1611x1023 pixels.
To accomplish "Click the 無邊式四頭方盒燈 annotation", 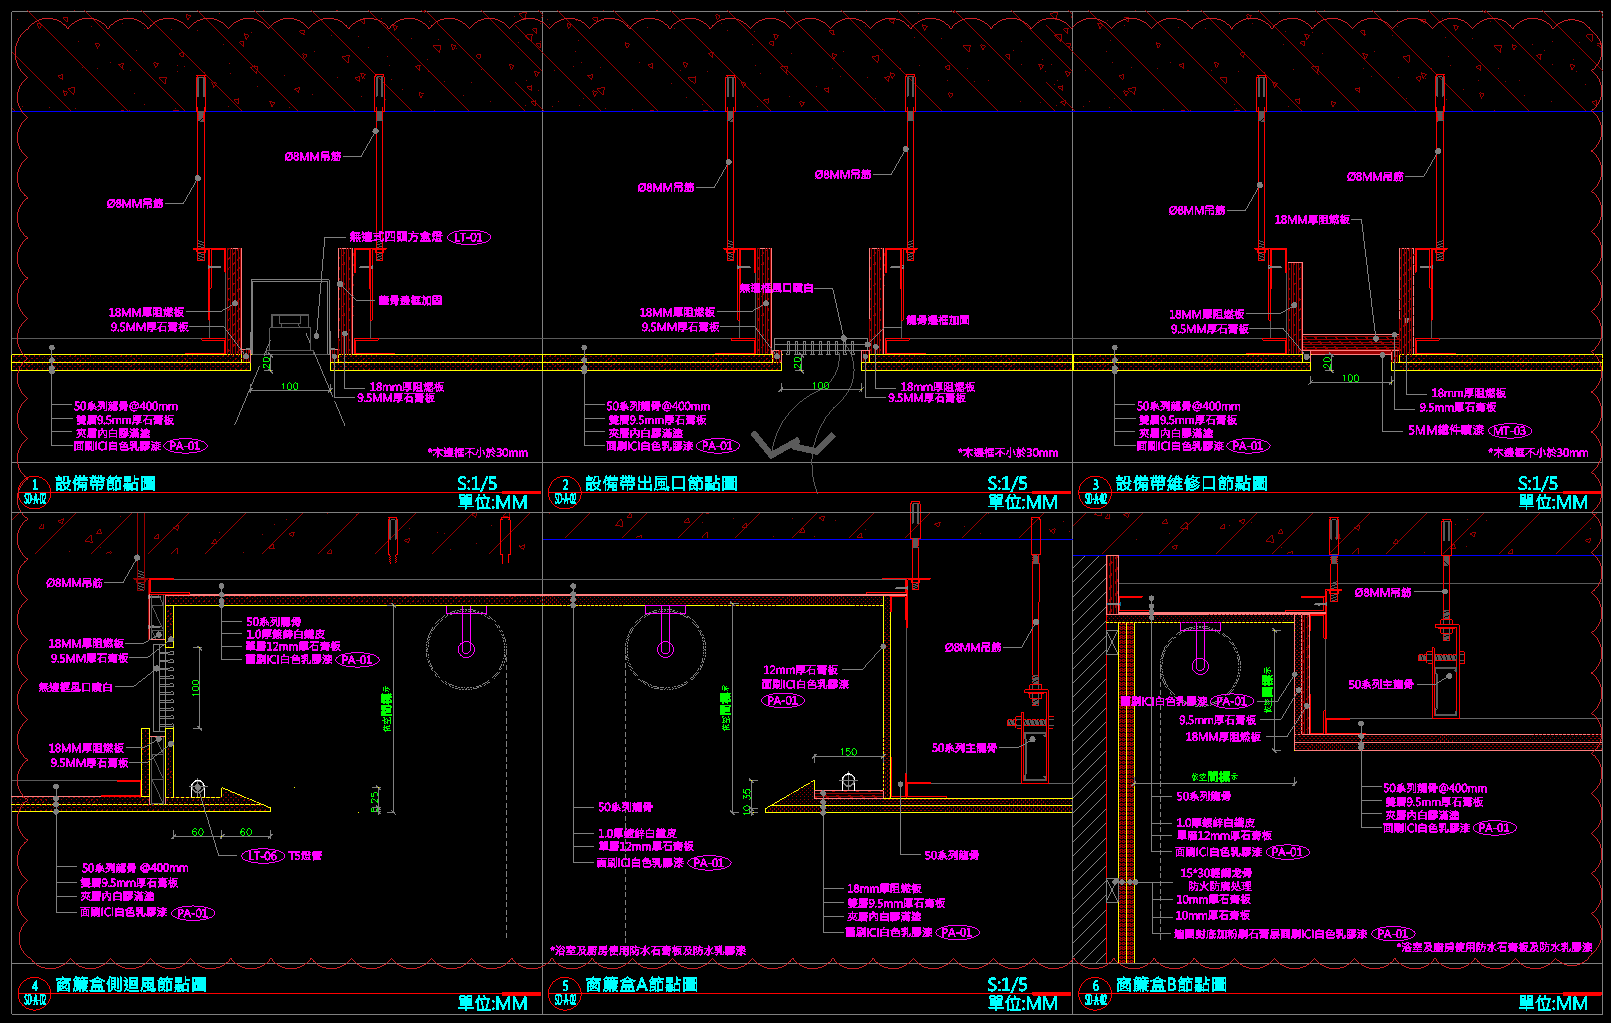I will (395, 237).
